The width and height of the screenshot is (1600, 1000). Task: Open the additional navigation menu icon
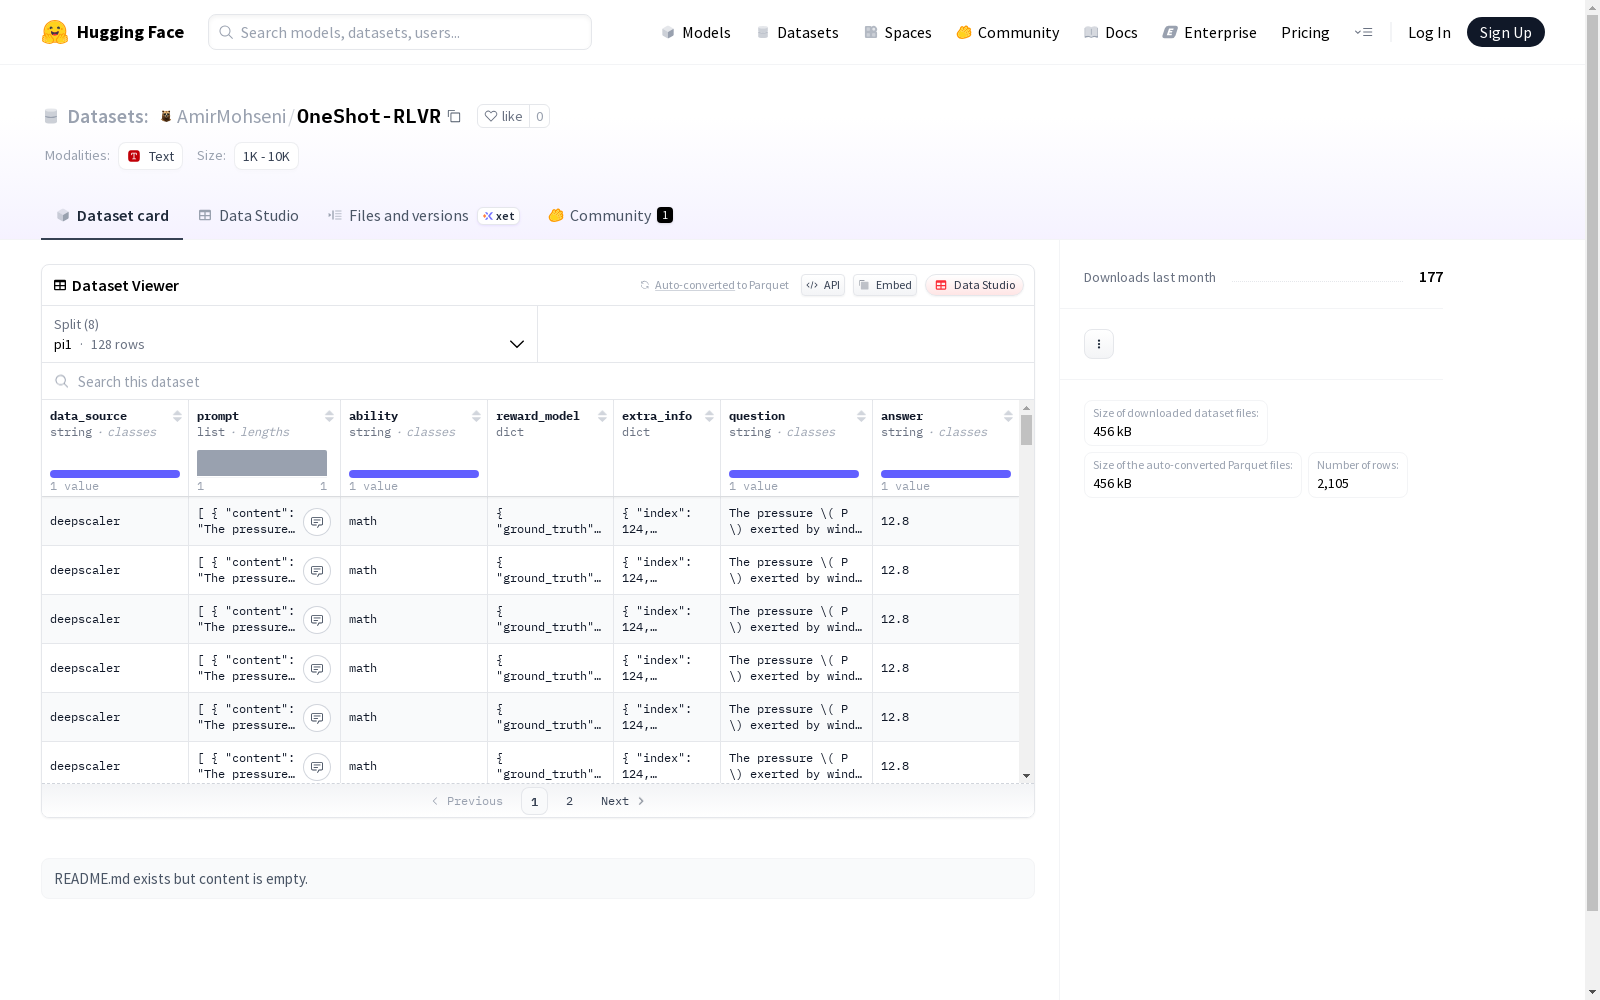tap(1363, 32)
